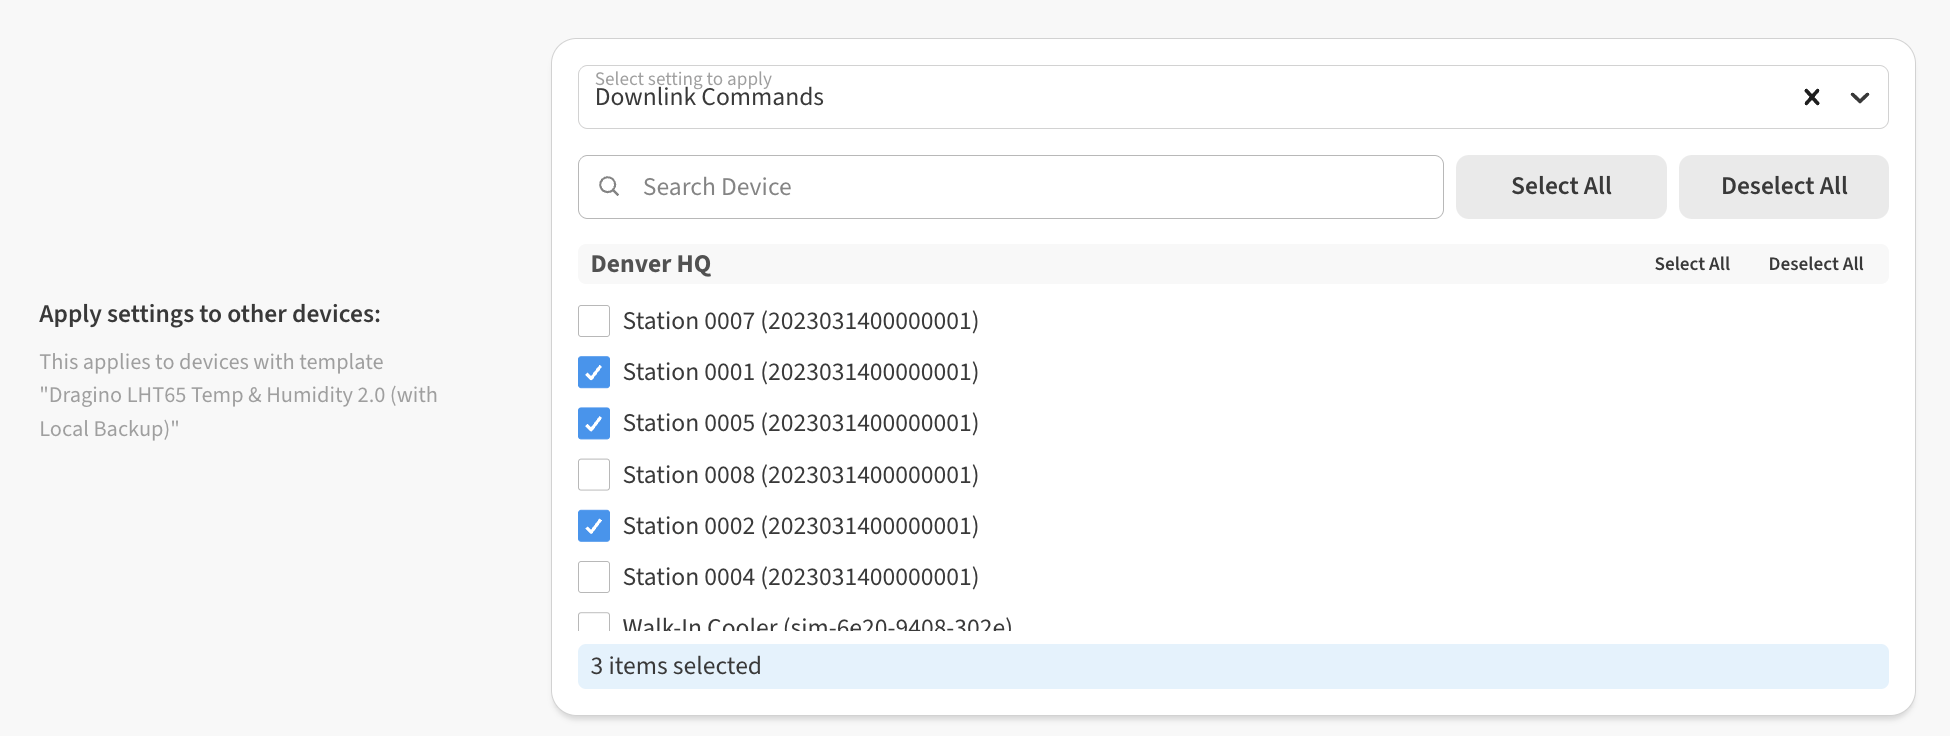The height and width of the screenshot is (736, 1950).
Task: Expand the setting dropdown chevron arrow
Action: pos(1859,97)
